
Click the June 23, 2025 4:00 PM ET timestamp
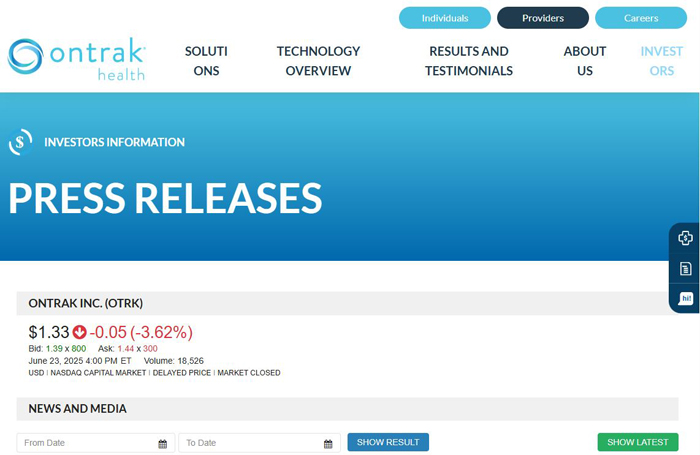[x=80, y=361]
